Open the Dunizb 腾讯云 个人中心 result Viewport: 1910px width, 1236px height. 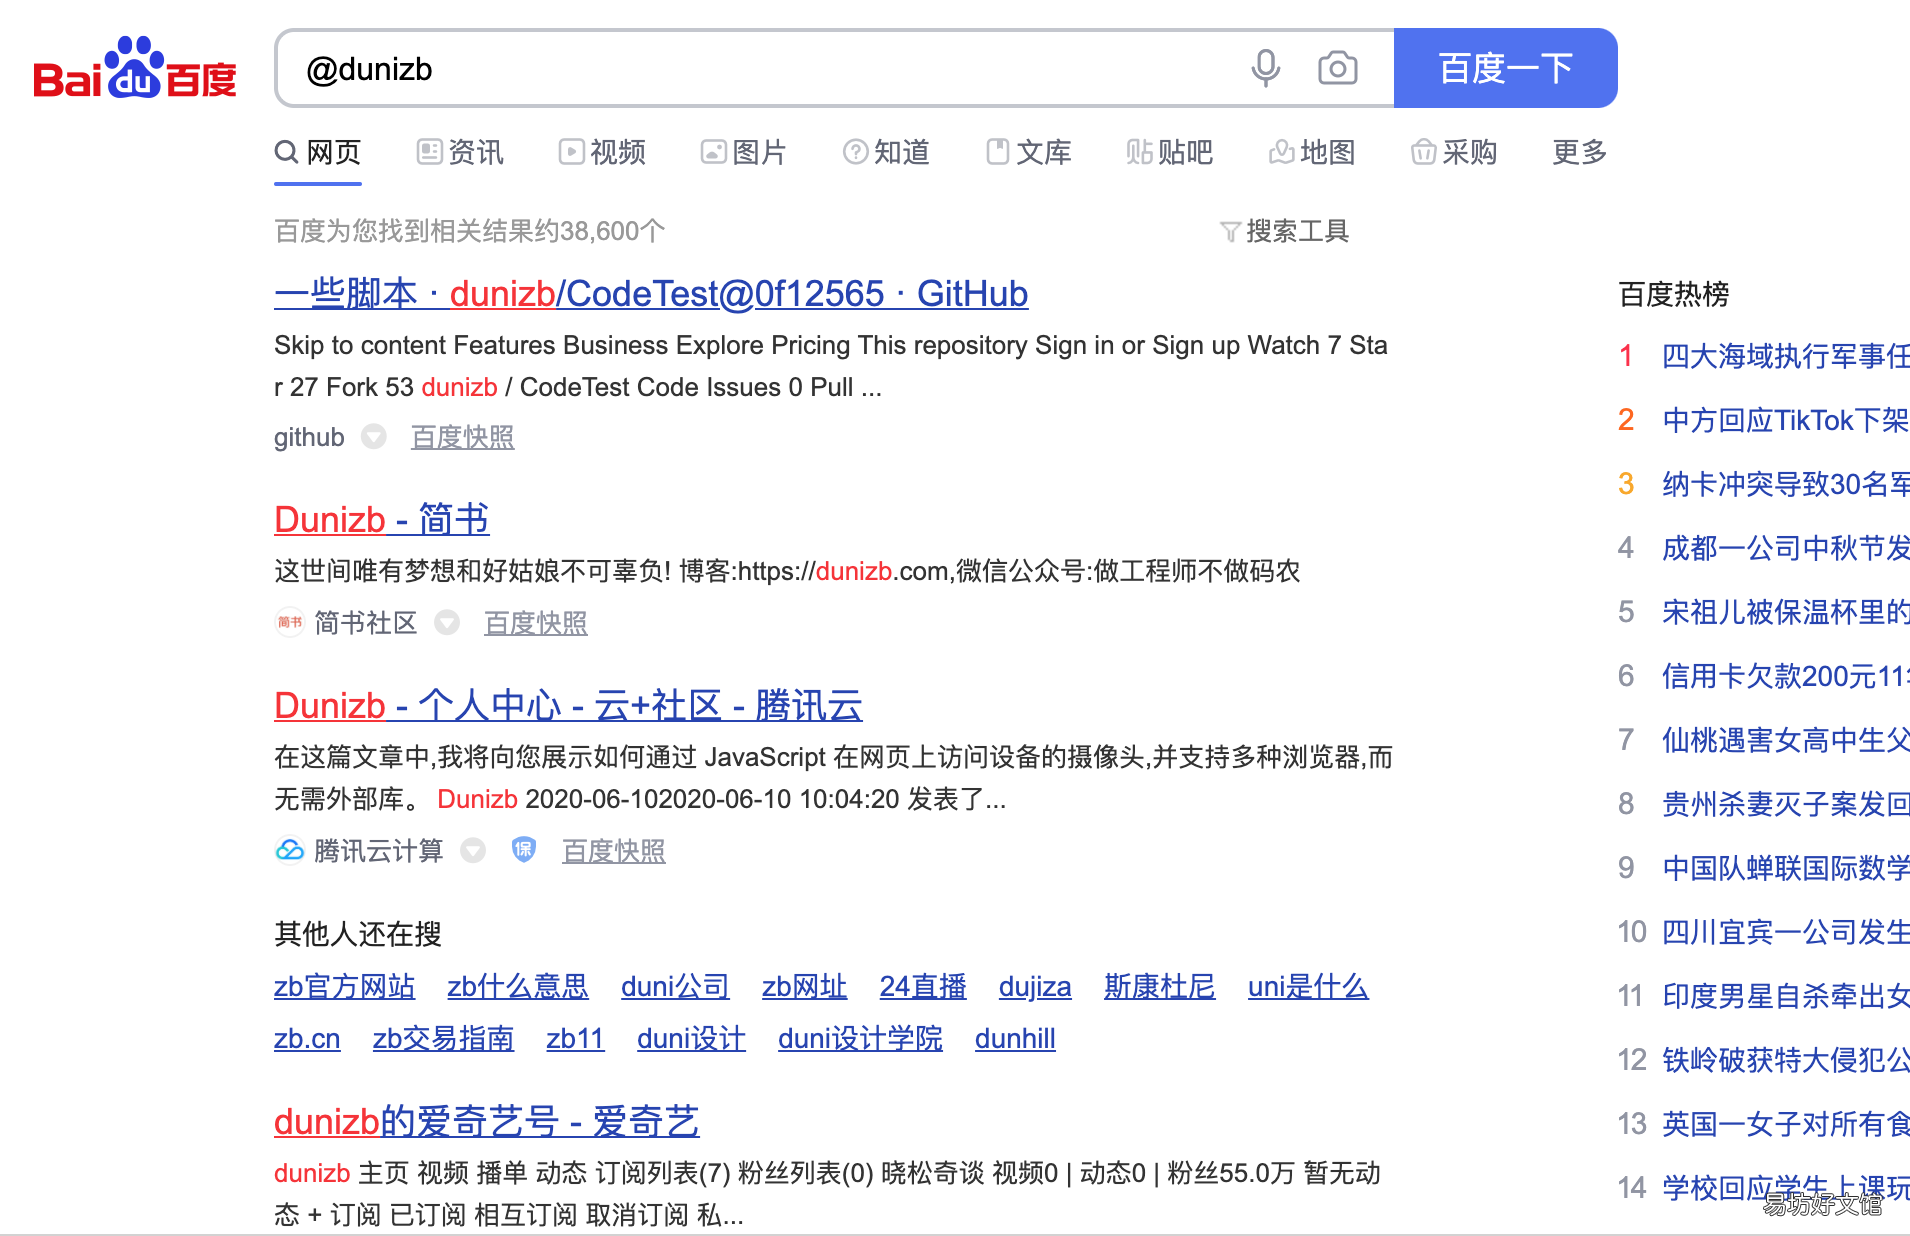point(568,705)
